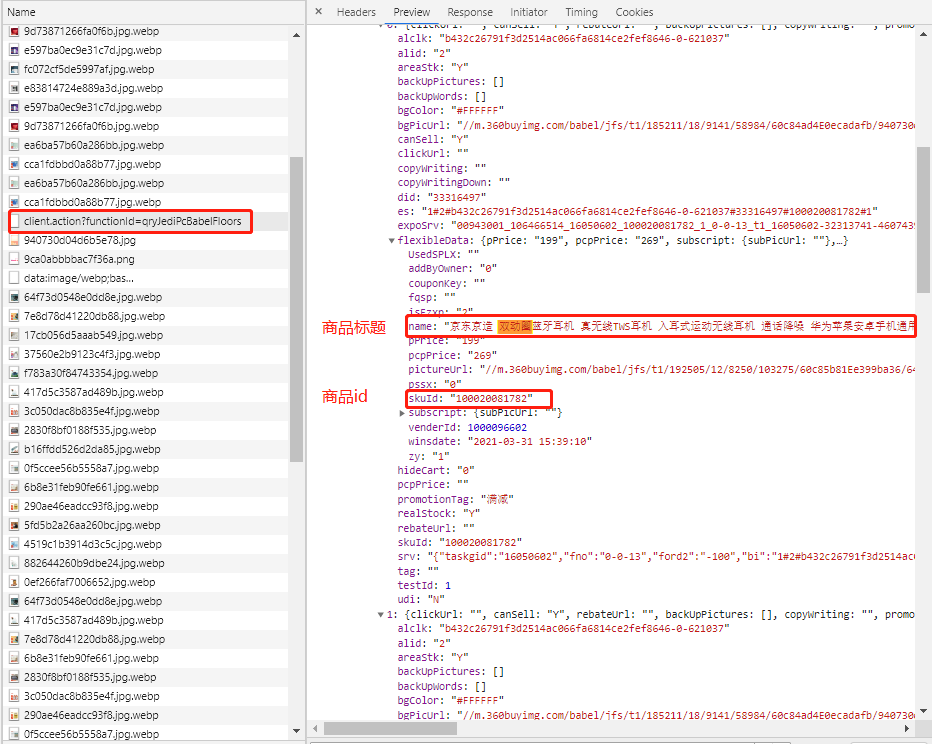Click request list scroll-down arrow
Image resolution: width=932 pixels, height=744 pixels.
[x=296, y=731]
